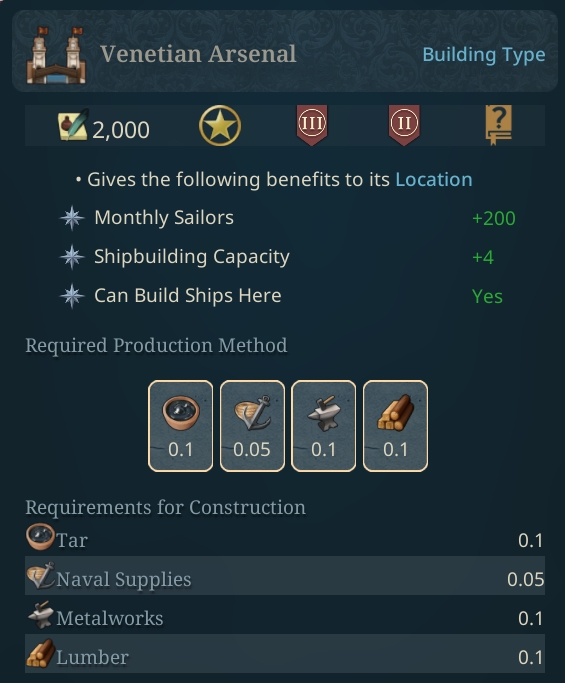Click the Location link
The width and height of the screenshot is (565, 683).
pos(434,179)
